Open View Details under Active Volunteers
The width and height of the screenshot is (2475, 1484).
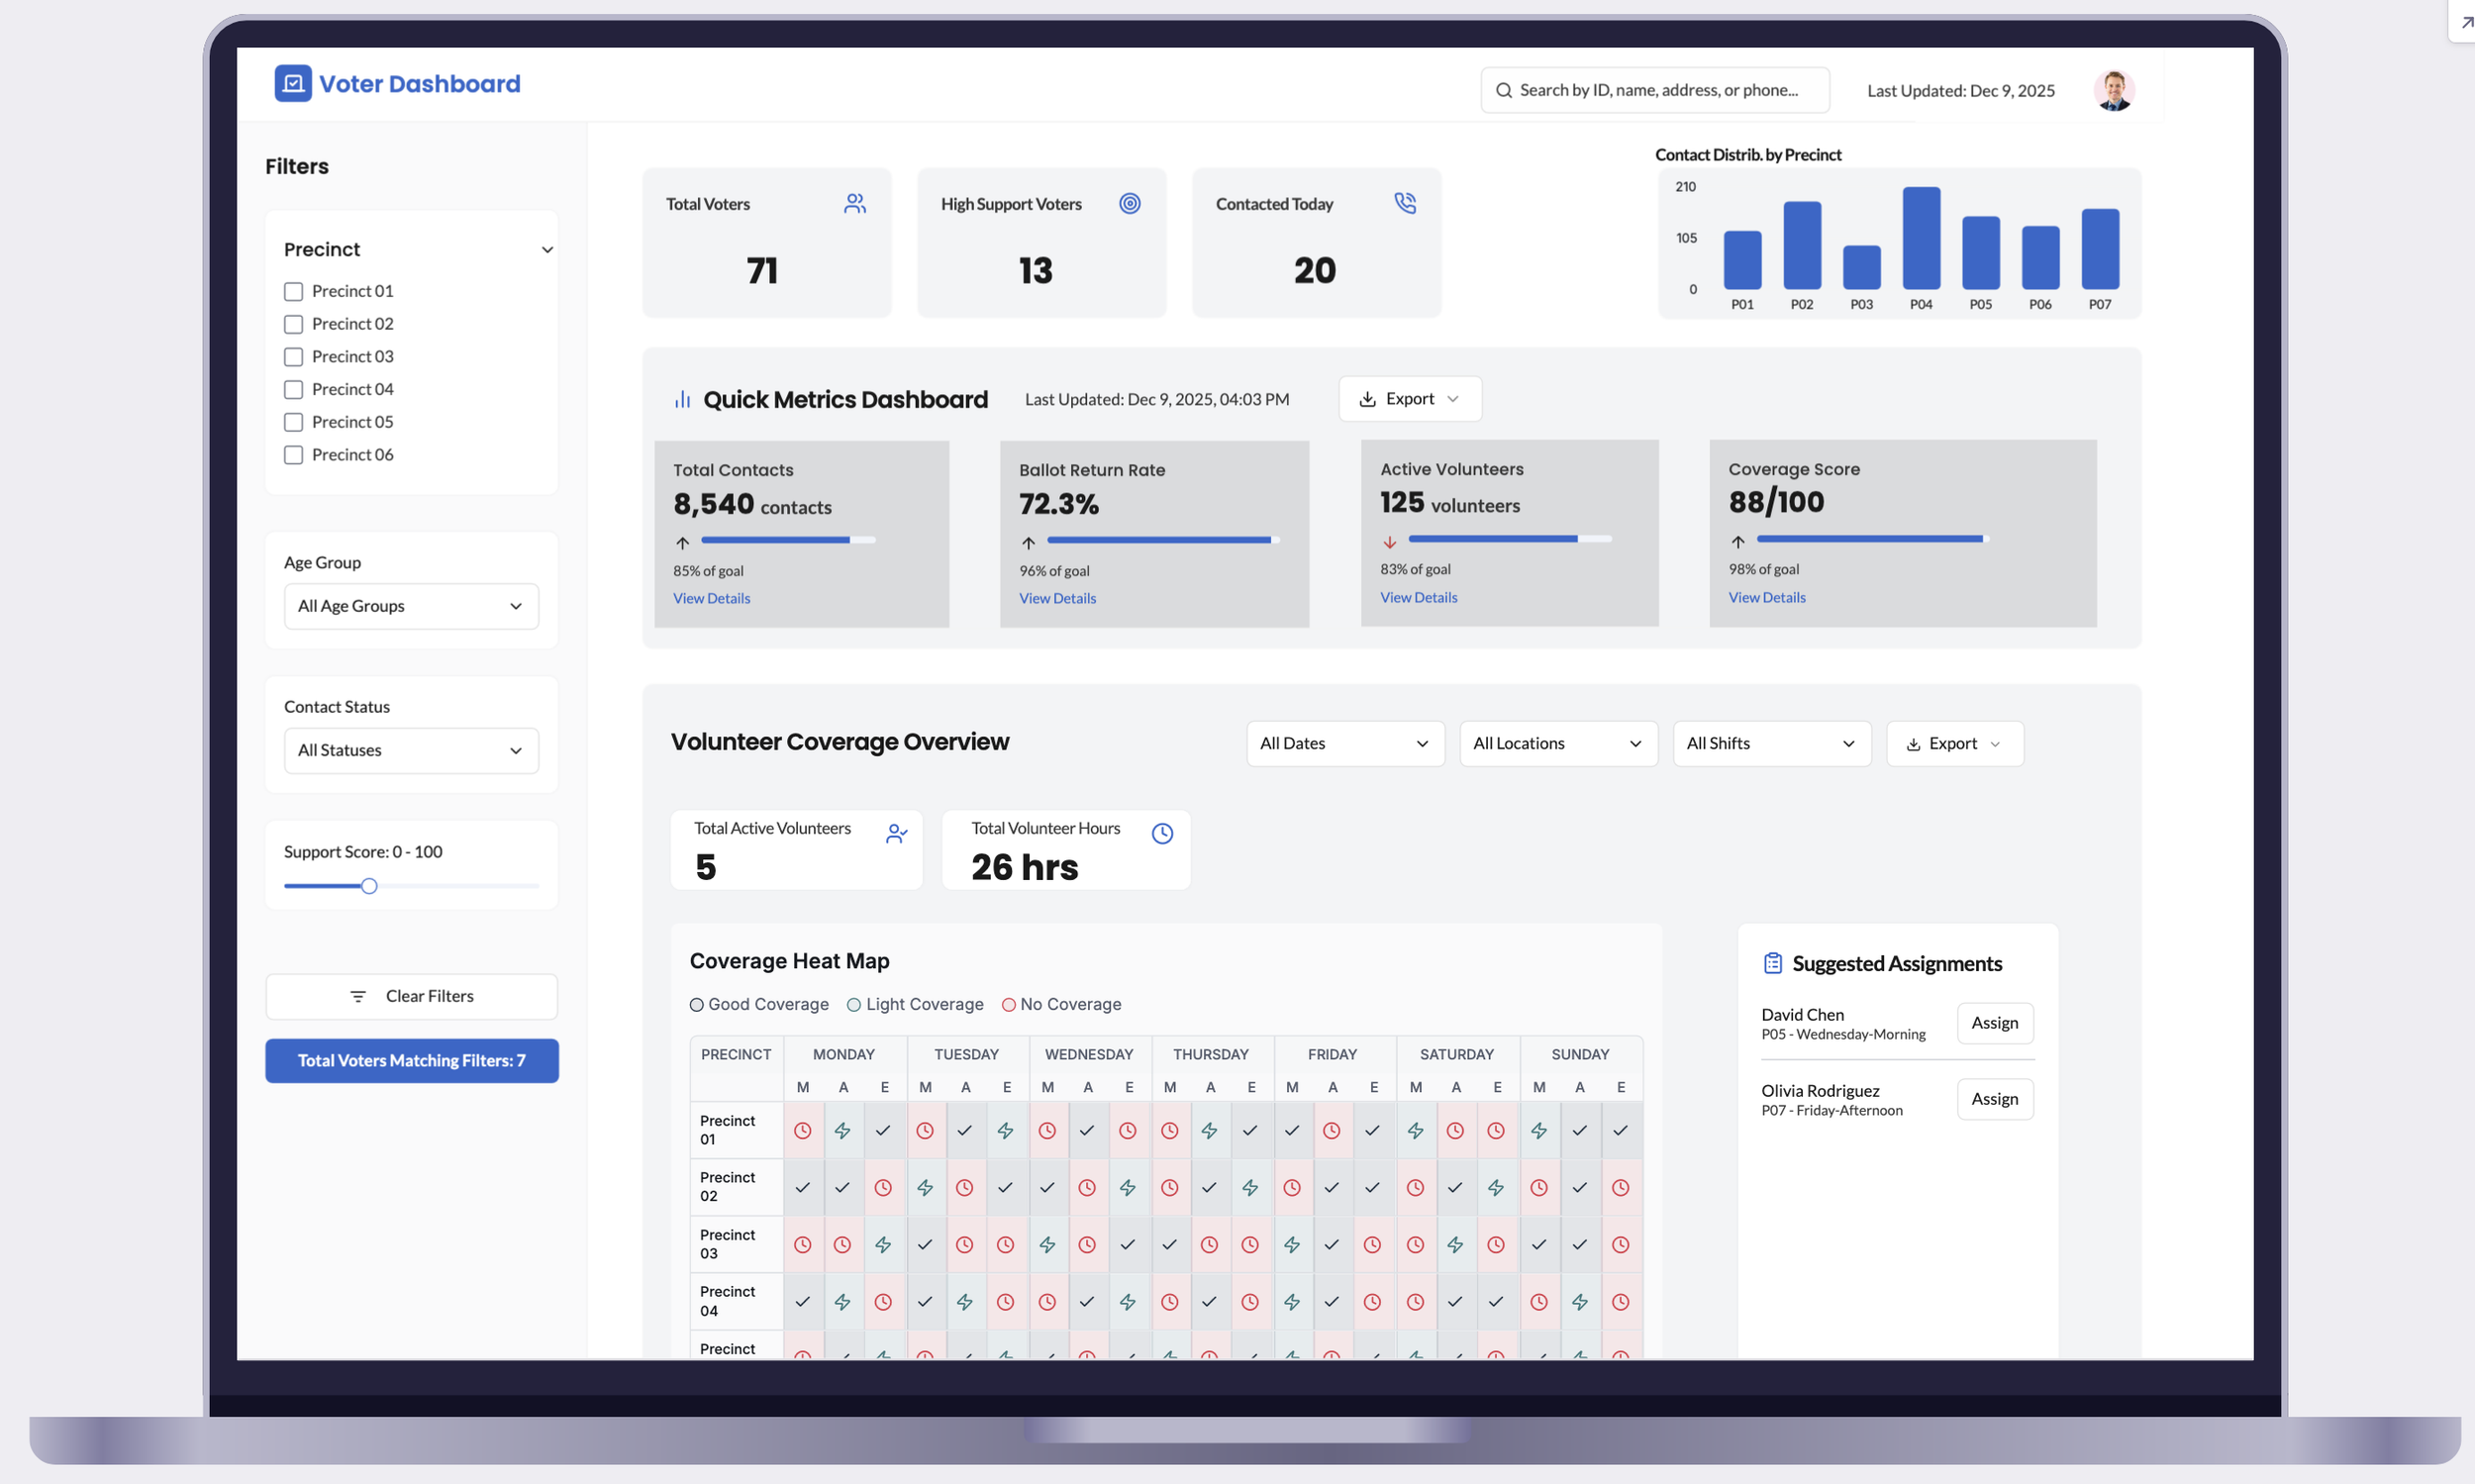(x=1418, y=598)
